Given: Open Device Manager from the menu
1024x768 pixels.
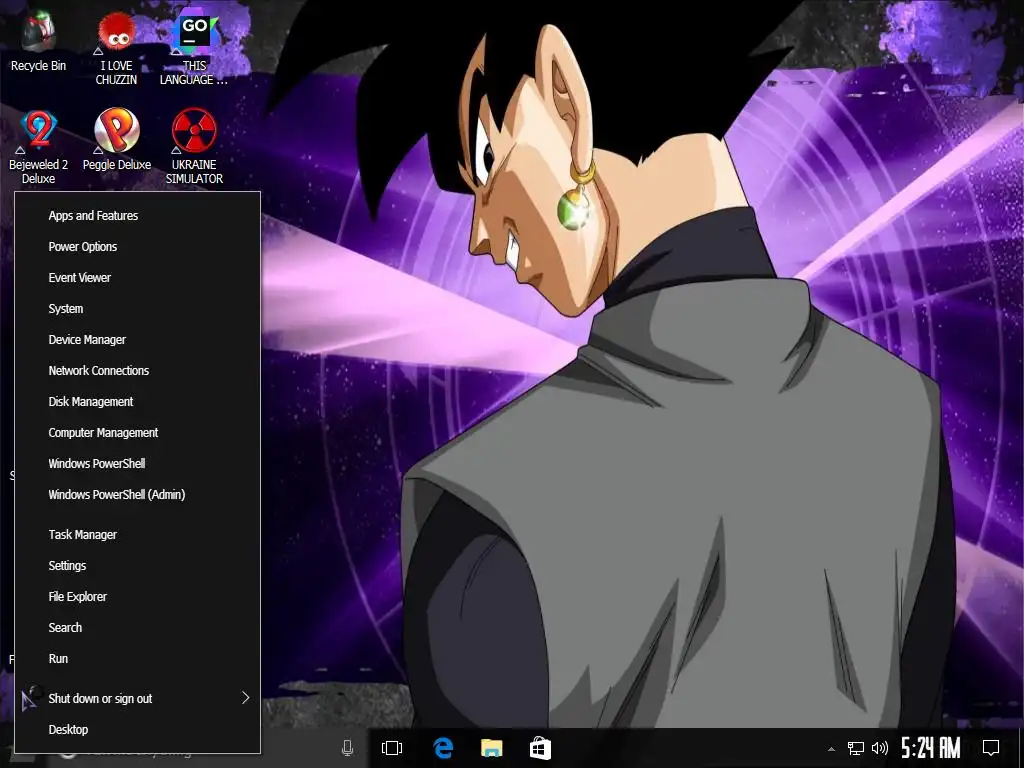Looking at the screenshot, I should pos(138,340).
